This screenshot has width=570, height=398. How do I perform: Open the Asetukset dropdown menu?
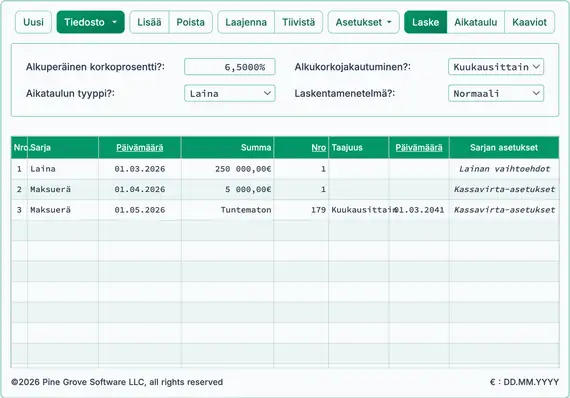pyautogui.click(x=364, y=22)
